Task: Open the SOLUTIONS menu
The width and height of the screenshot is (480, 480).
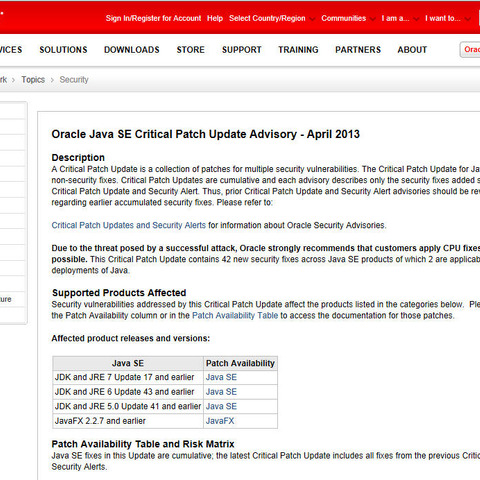Action: point(63,50)
